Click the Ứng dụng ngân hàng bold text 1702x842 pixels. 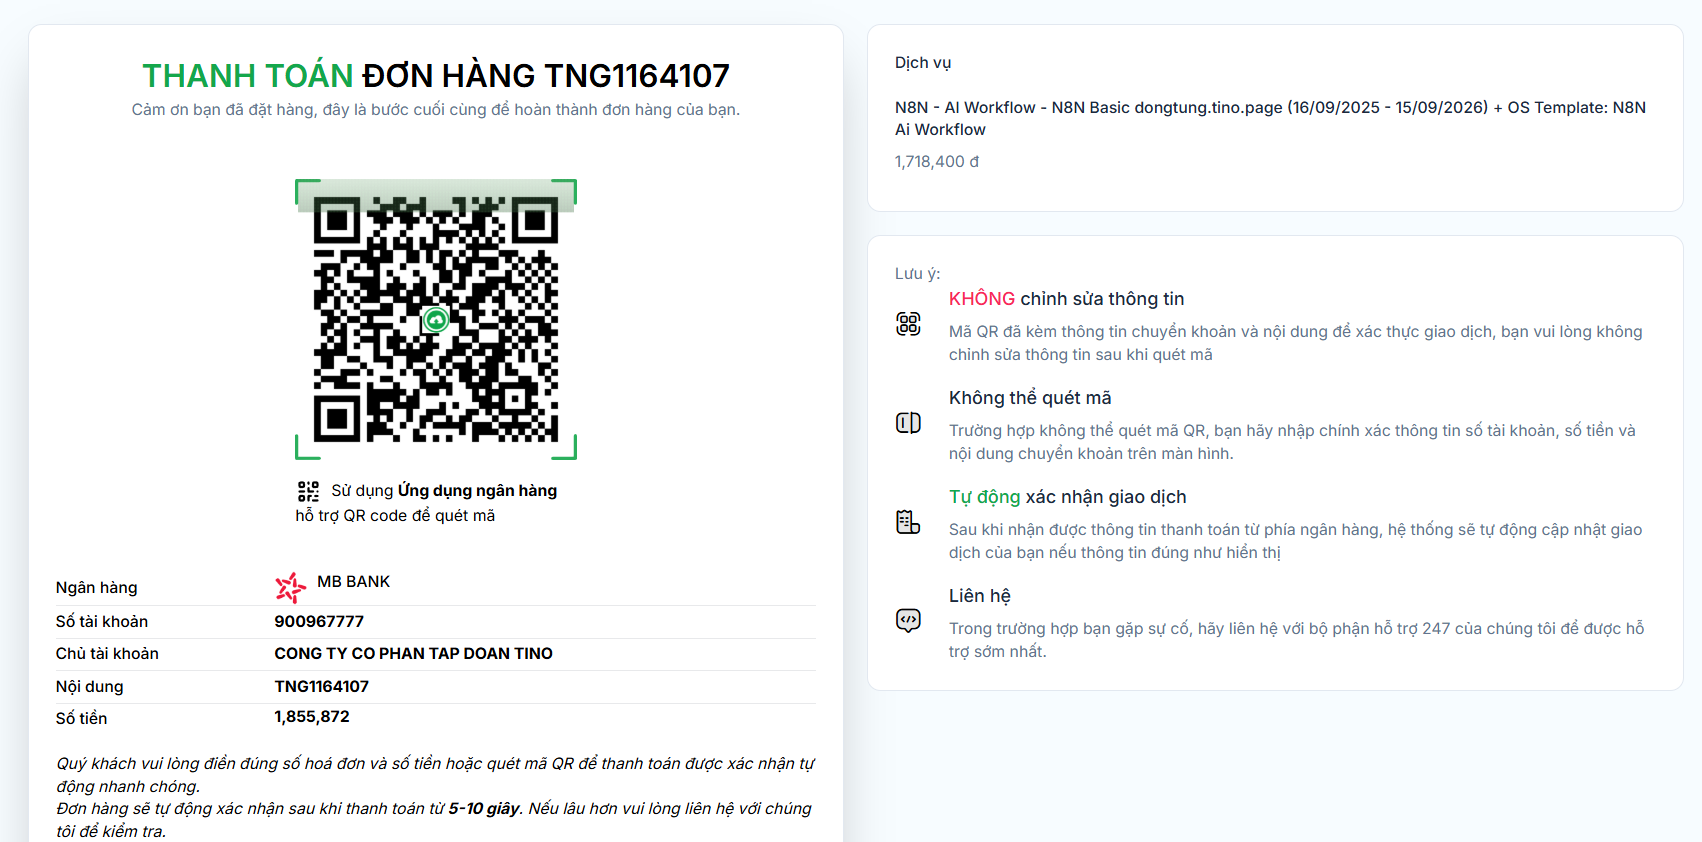click(x=478, y=491)
